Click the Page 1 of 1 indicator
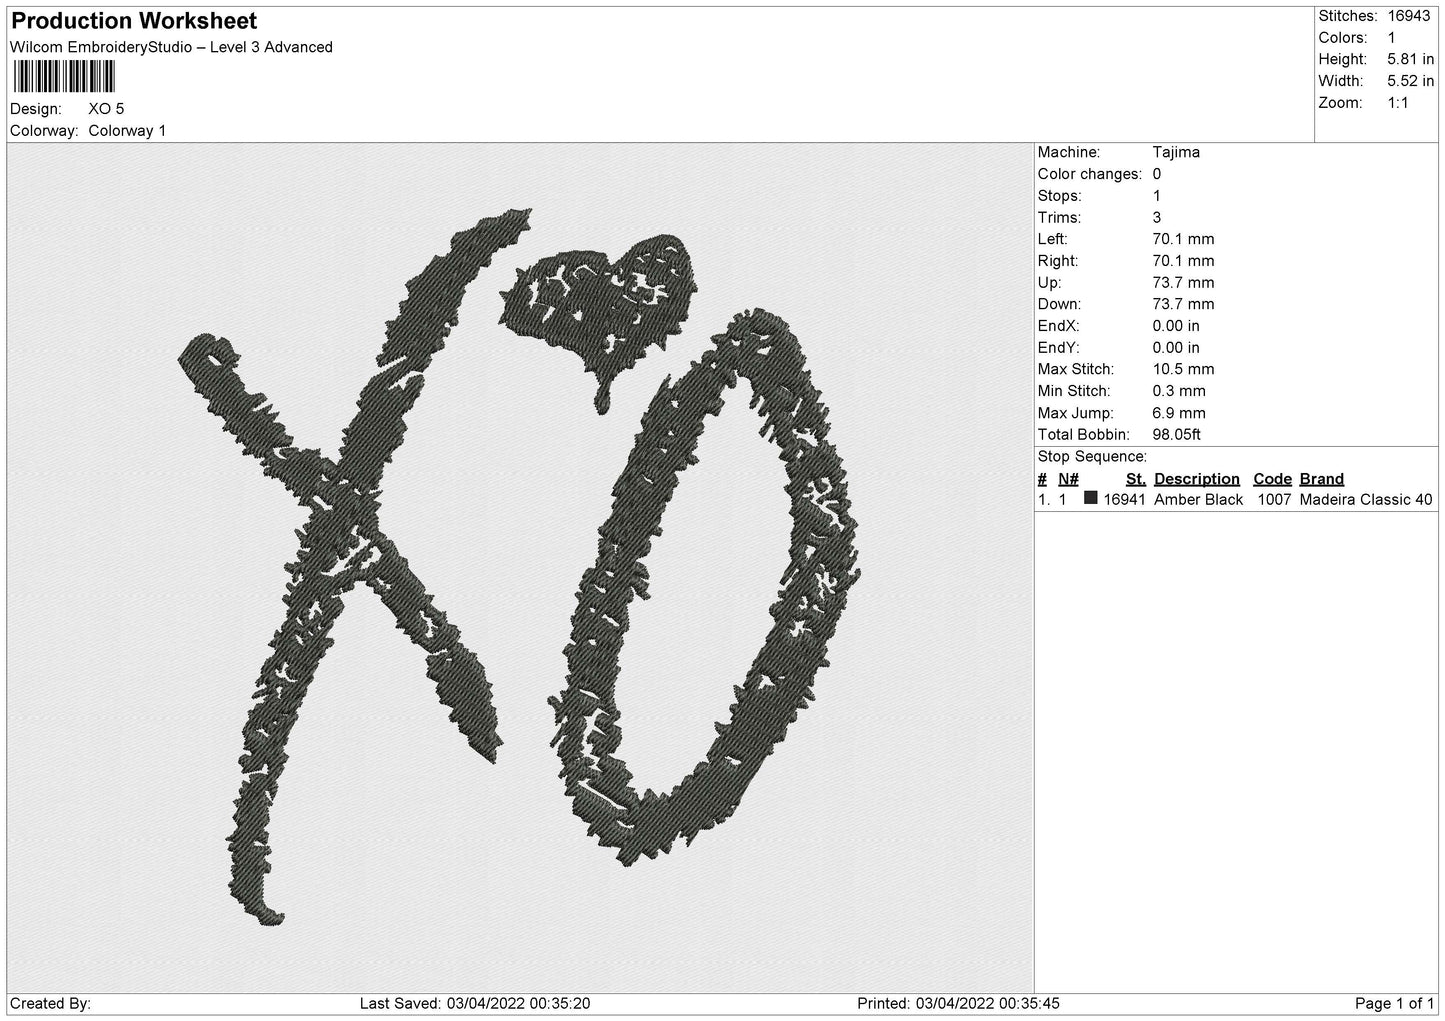Screen dimensions: 1445x1021 pos(1394,1004)
